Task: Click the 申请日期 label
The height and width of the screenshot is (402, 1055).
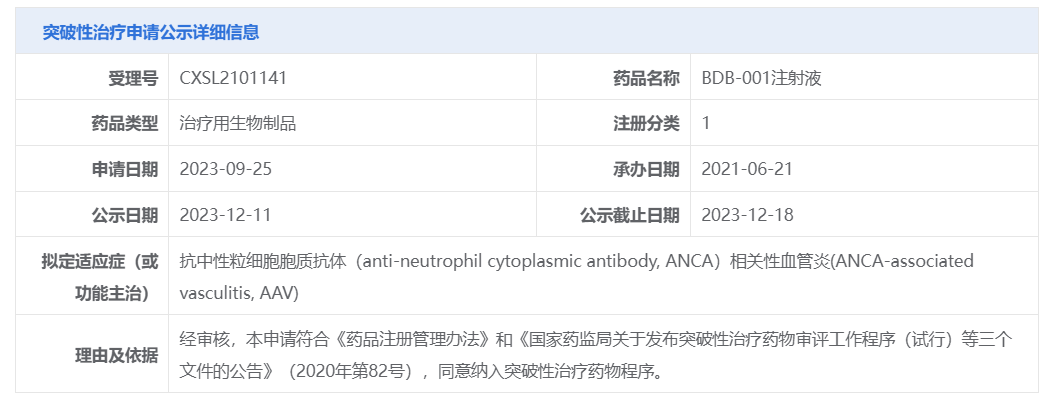Action: [124, 169]
